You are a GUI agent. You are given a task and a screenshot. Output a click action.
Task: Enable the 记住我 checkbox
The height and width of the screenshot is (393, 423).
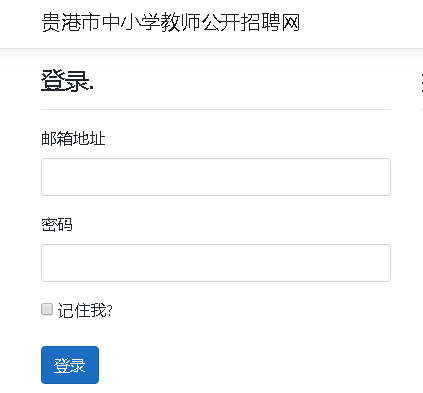click(47, 309)
